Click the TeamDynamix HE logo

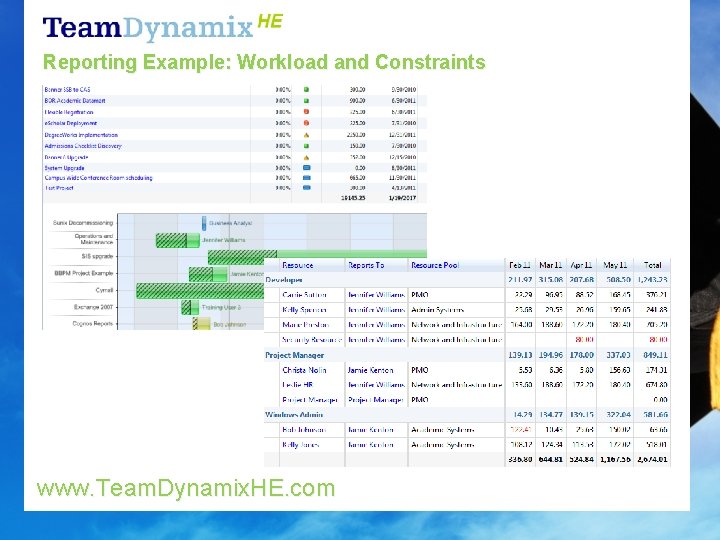pos(163,27)
